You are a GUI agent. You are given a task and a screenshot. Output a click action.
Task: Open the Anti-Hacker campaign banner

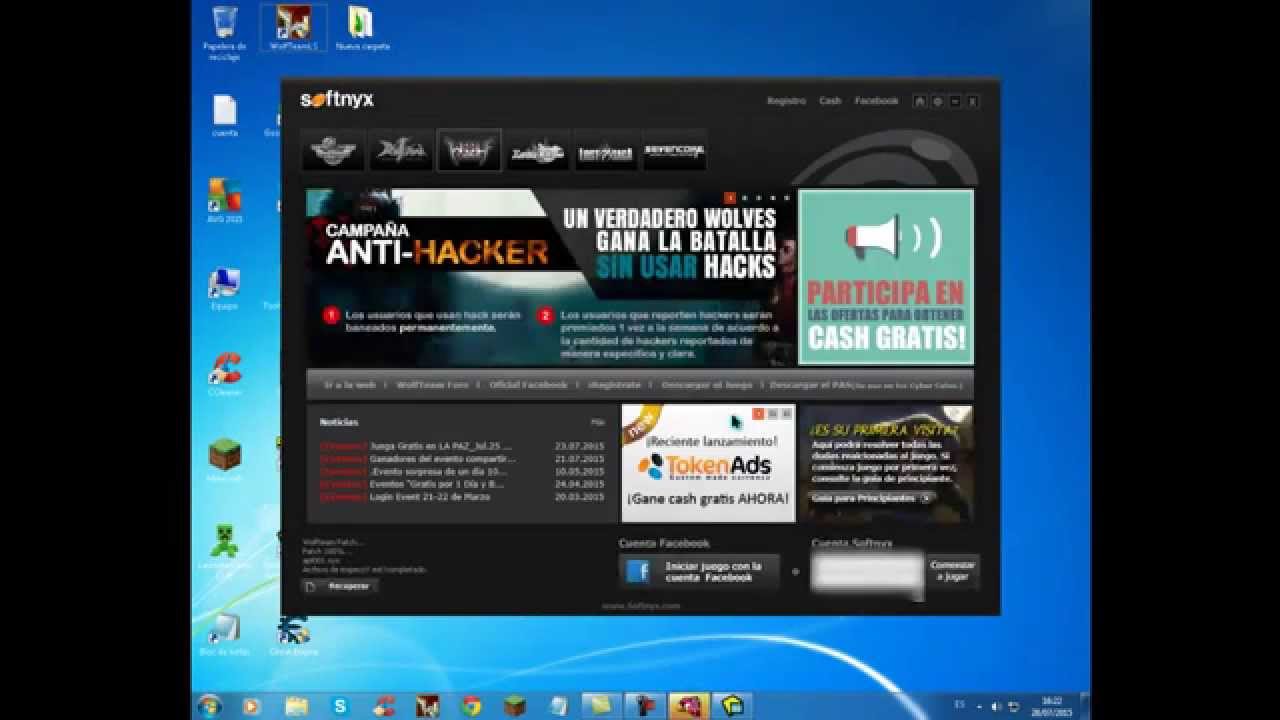pyautogui.click(x=551, y=278)
